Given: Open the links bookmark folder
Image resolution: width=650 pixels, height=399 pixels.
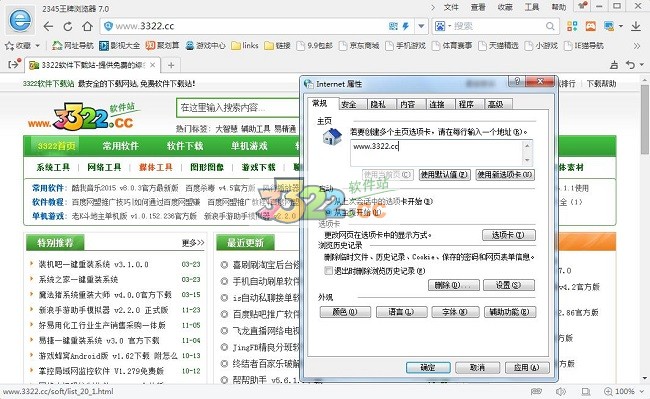Looking at the screenshot, I should (x=245, y=46).
